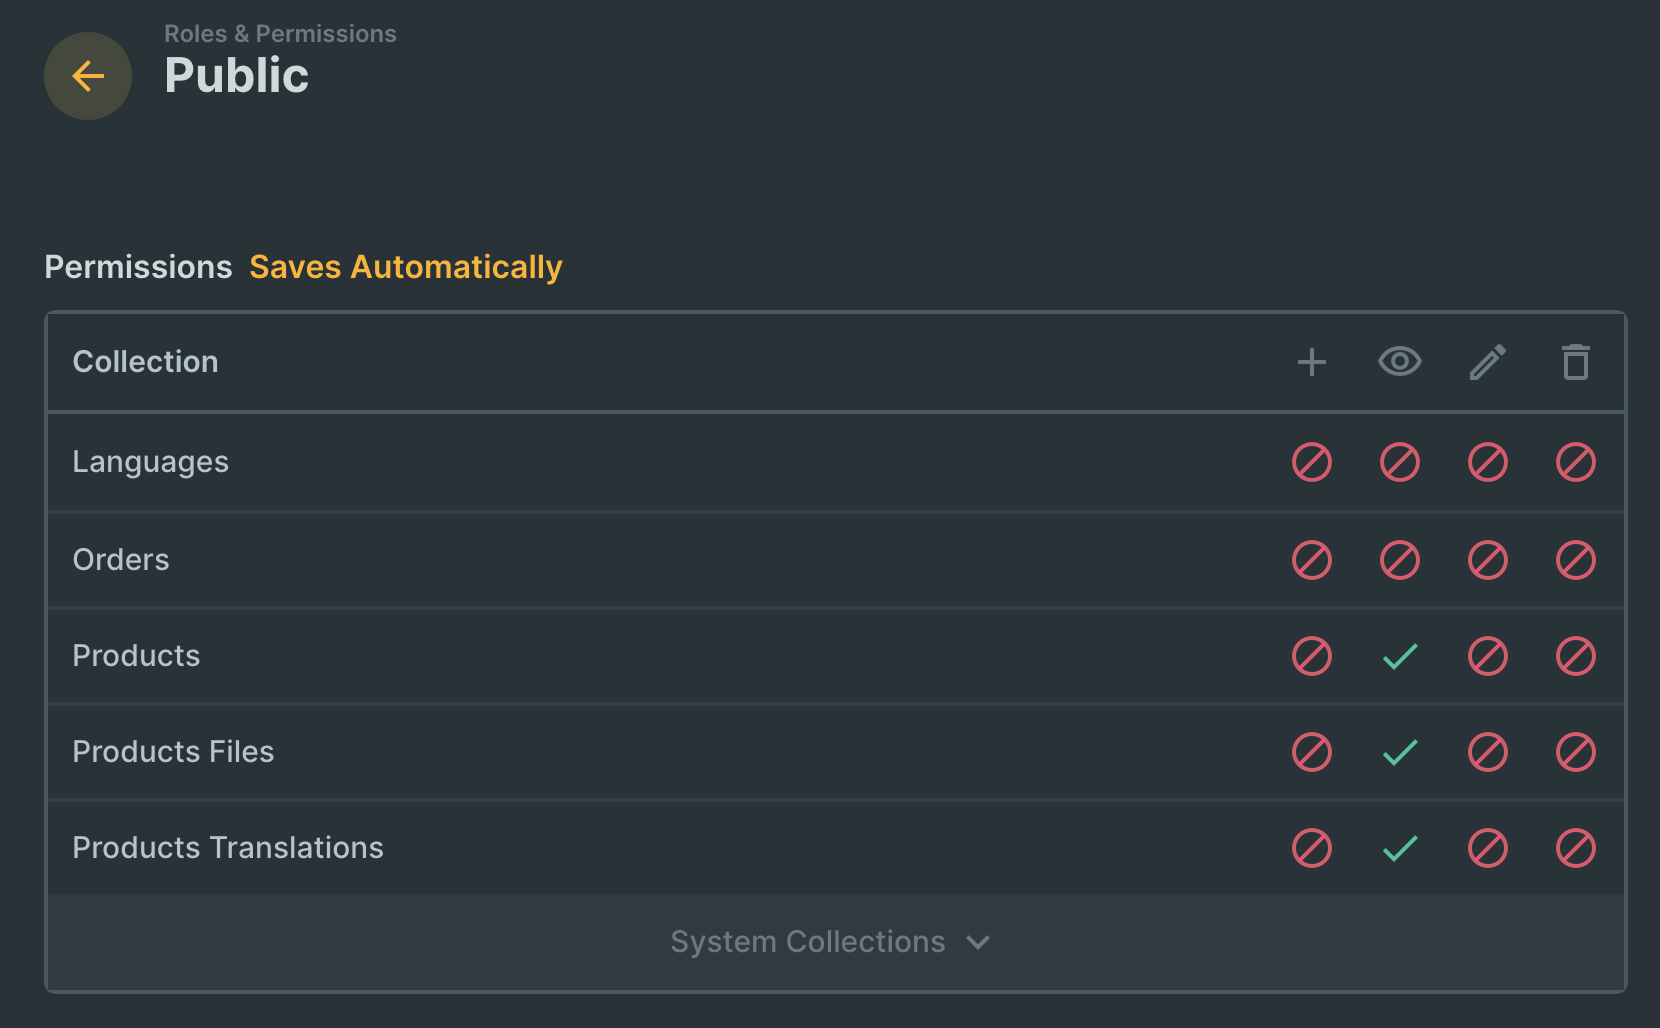This screenshot has width=1660, height=1028.
Task: Click the create (plus) column header icon
Action: pos(1312,362)
